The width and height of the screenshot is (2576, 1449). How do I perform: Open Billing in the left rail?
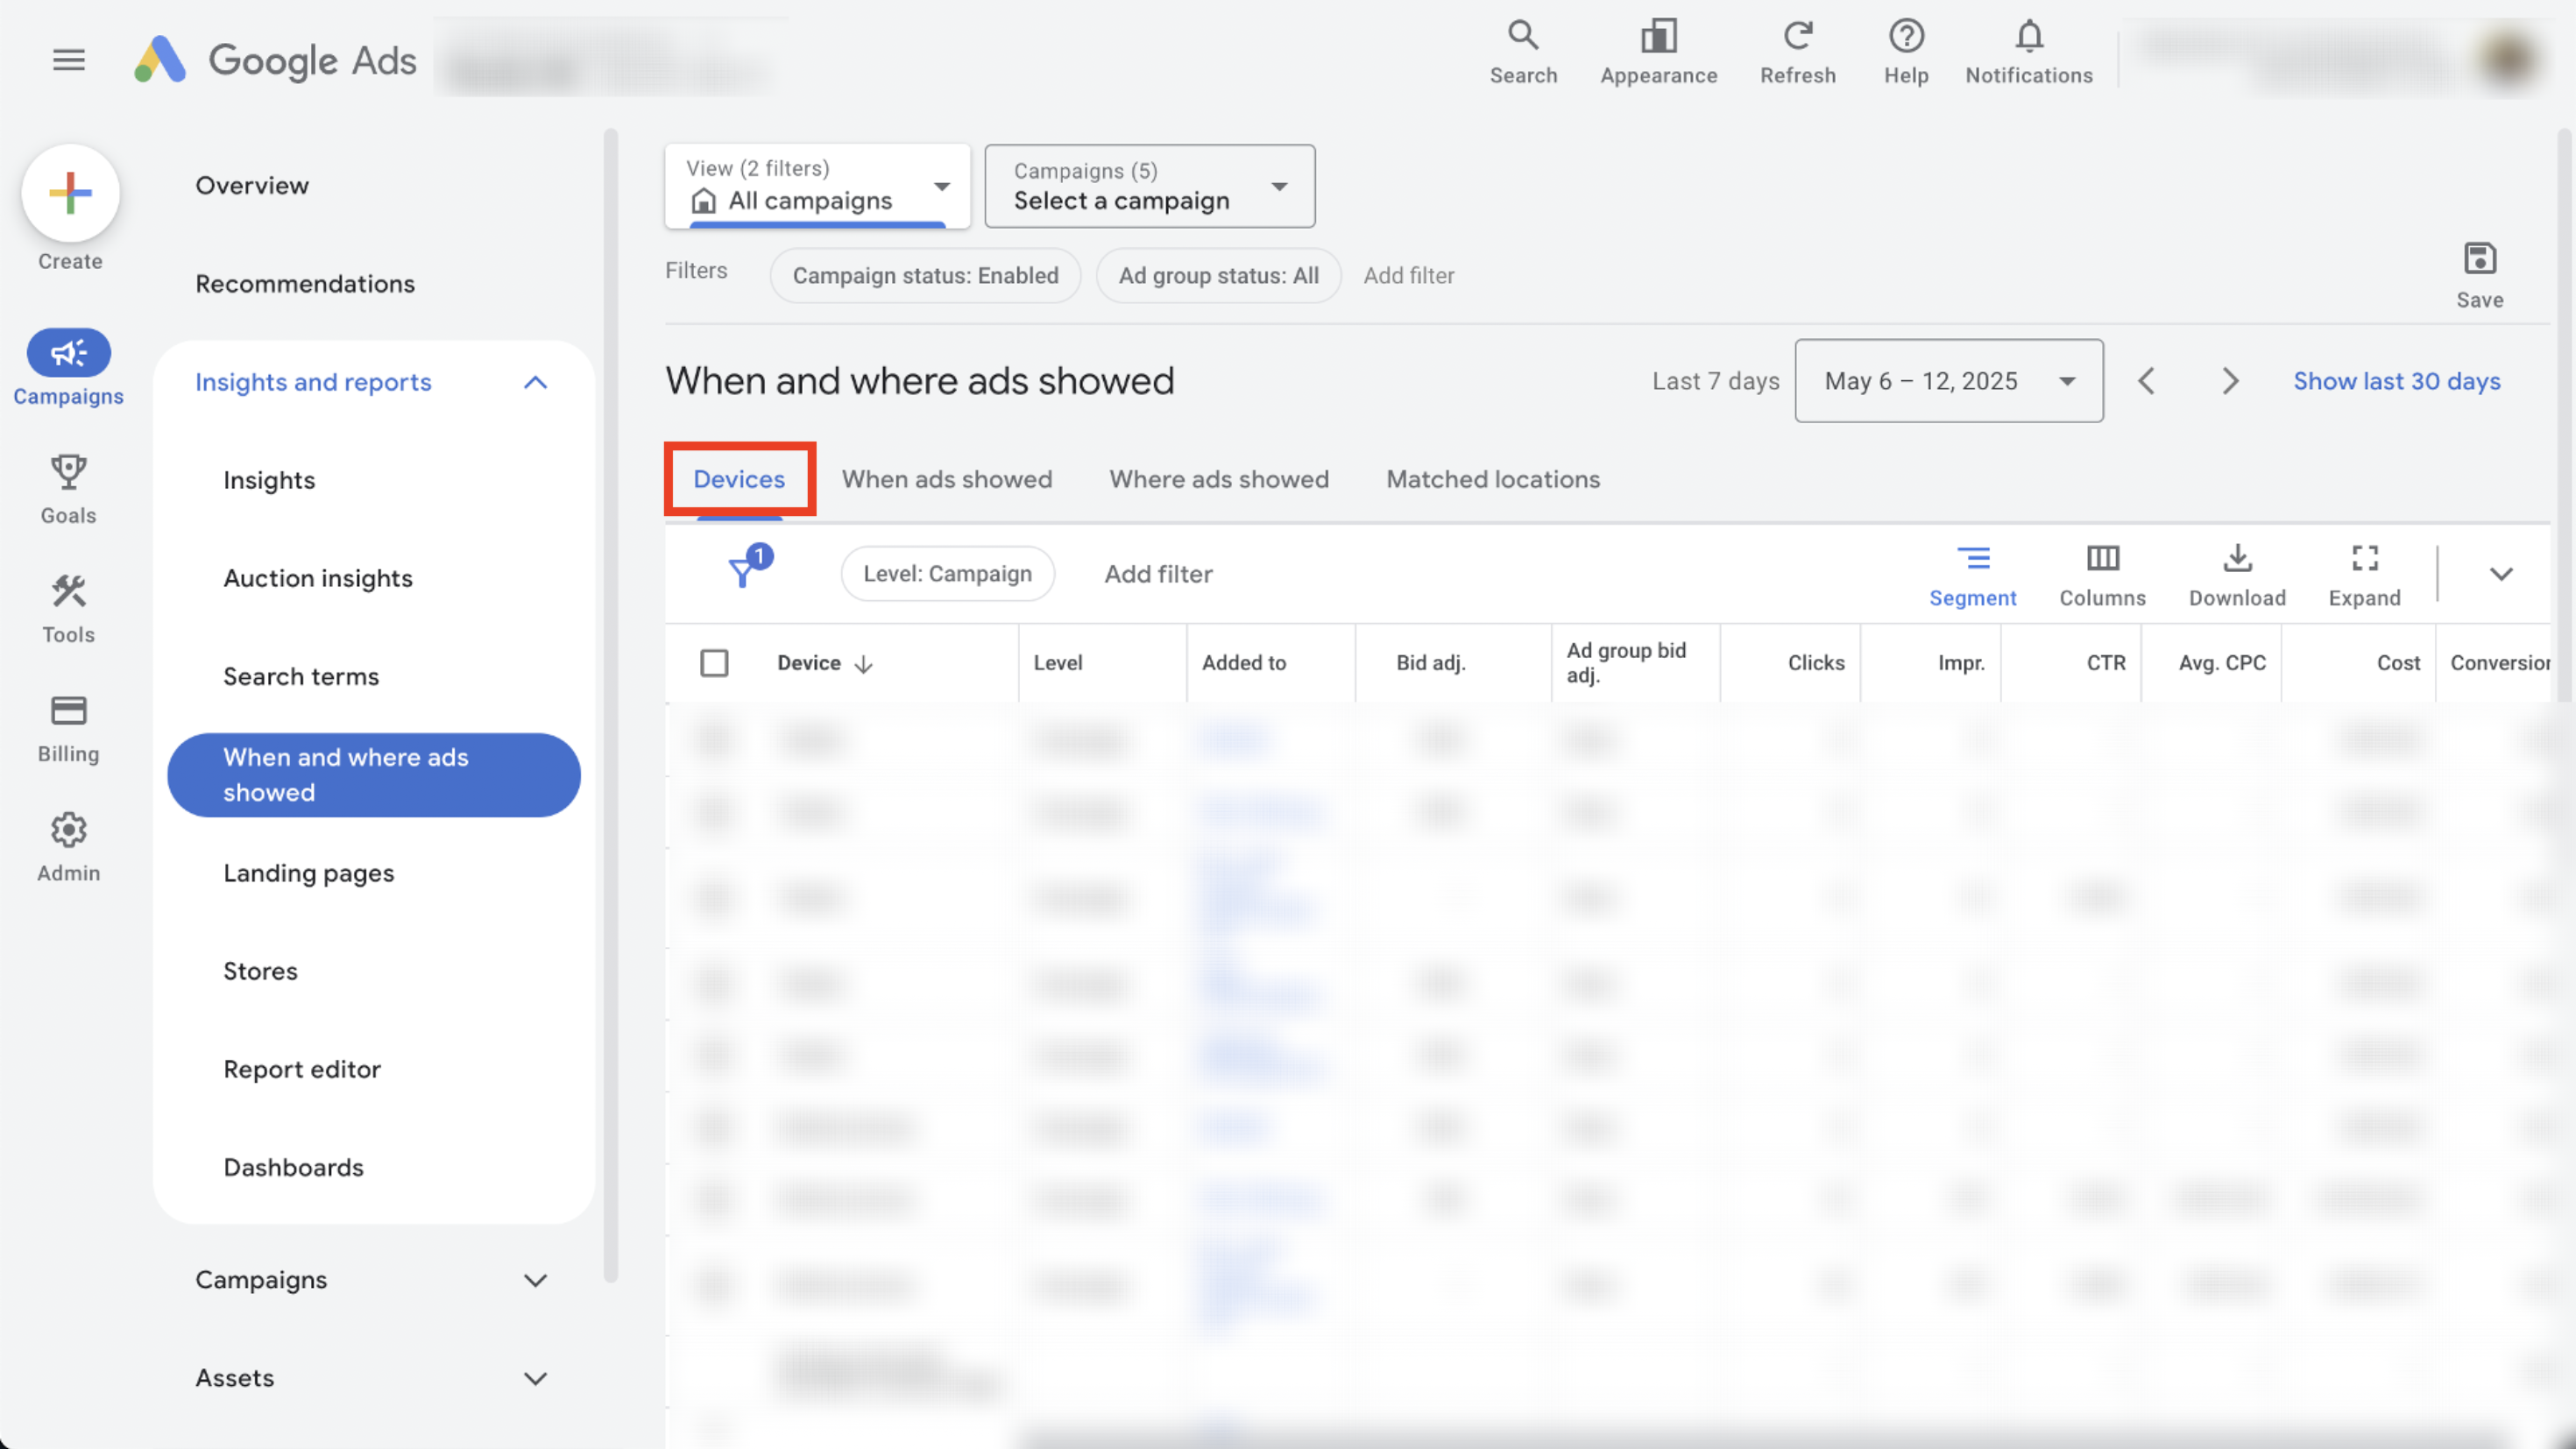68,728
